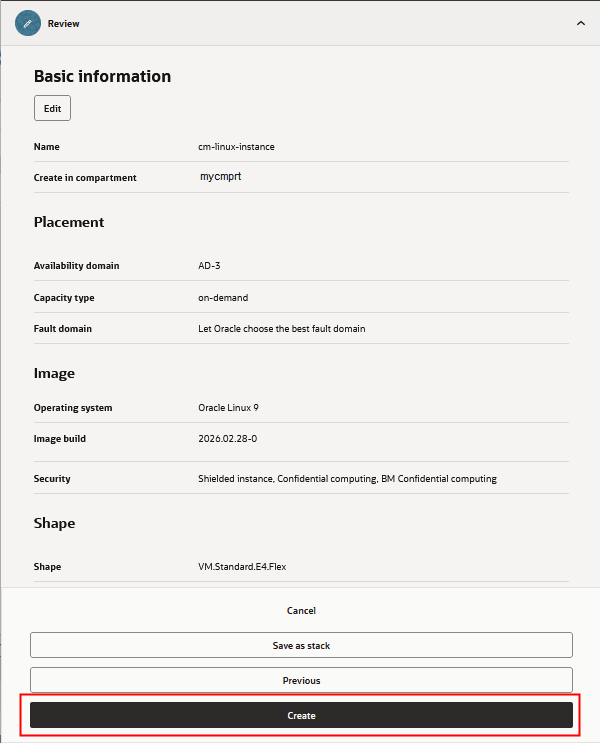This screenshot has width=600, height=743.
Task: Click the 'Operating system' label
Action: 73,408
